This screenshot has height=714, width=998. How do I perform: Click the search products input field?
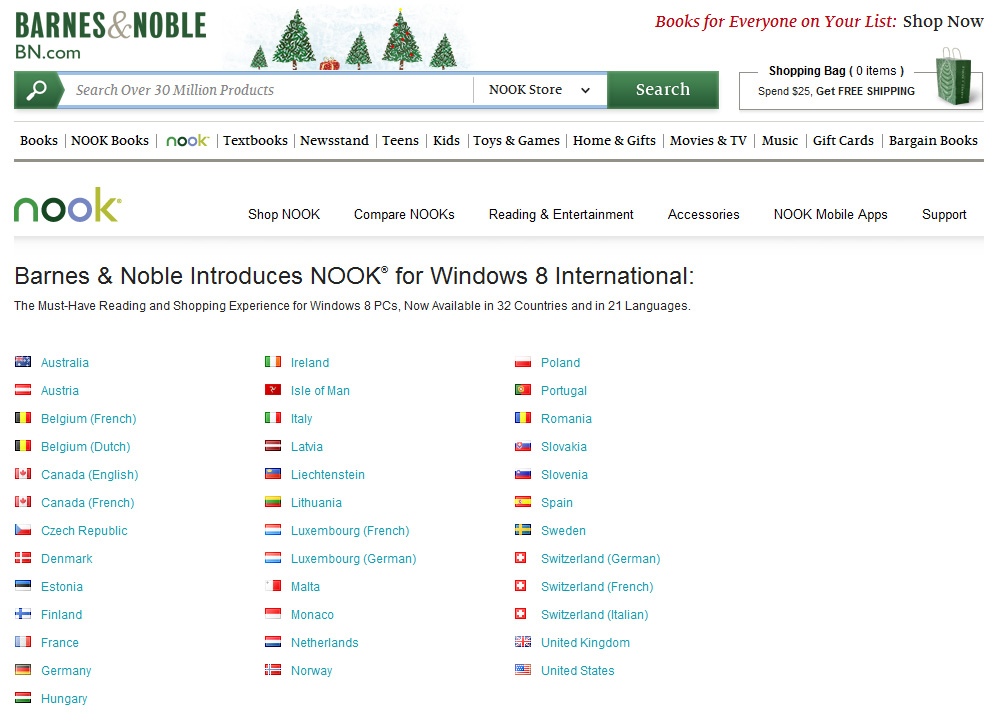click(270, 90)
